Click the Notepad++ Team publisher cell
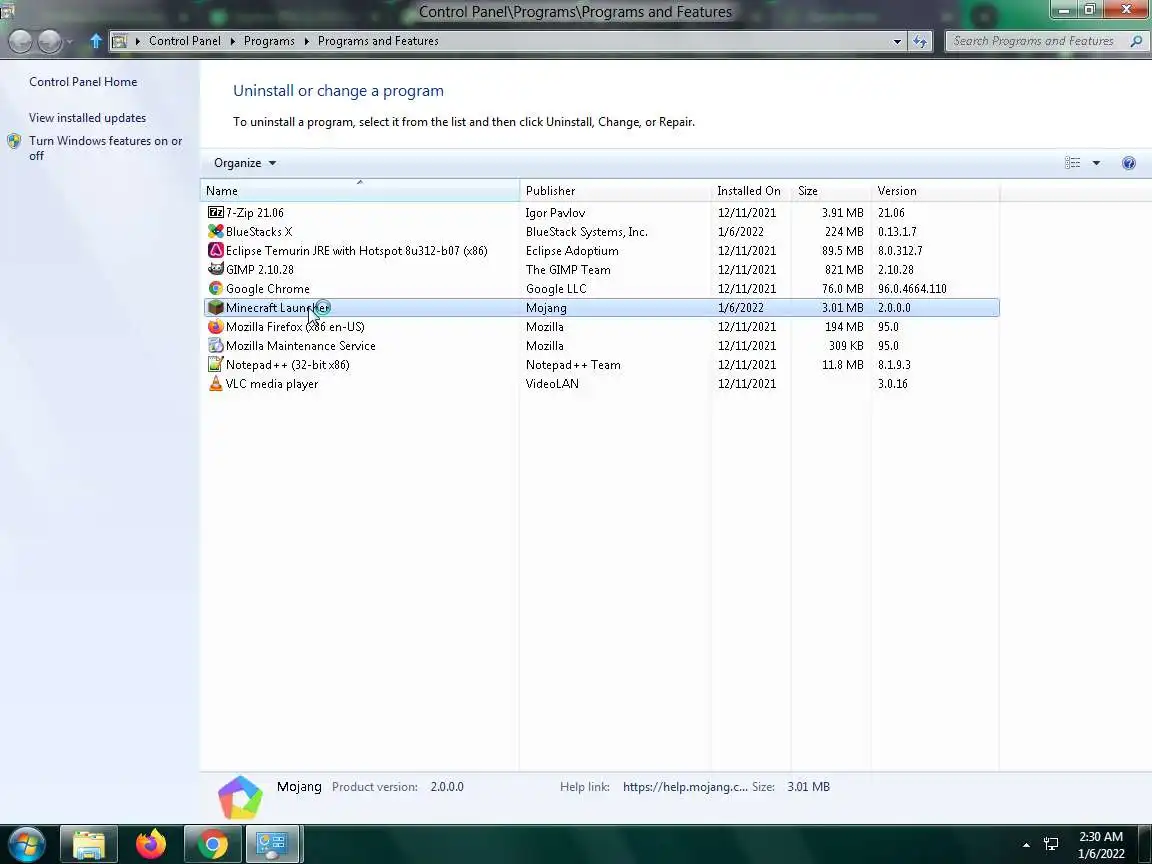 (573, 364)
